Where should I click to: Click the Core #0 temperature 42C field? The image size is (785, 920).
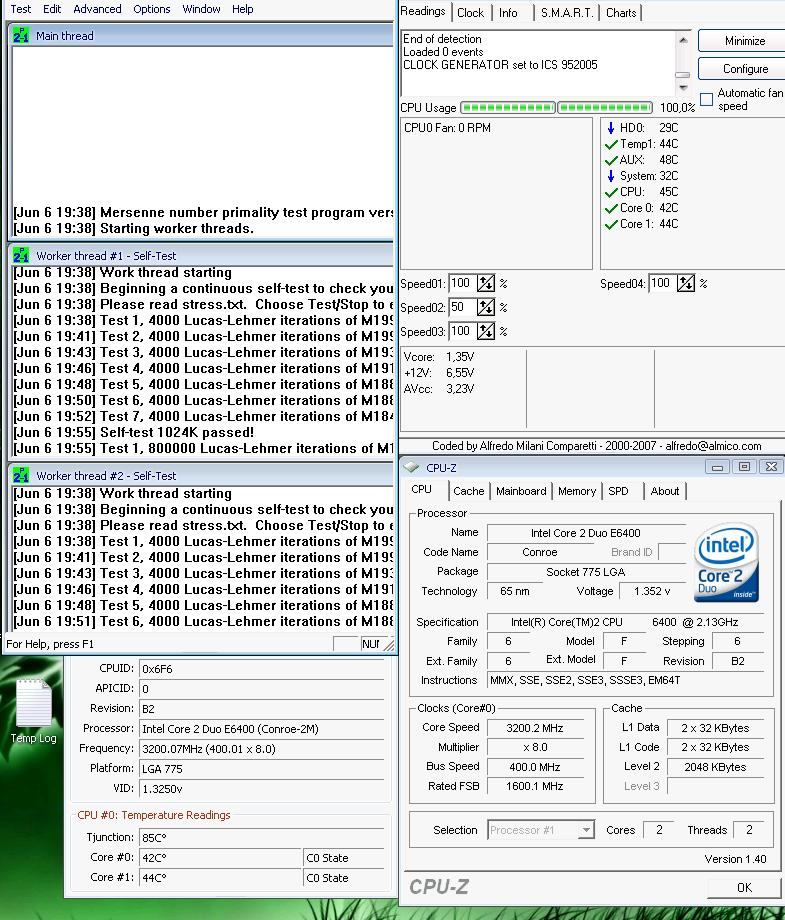(x=221, y=858)
